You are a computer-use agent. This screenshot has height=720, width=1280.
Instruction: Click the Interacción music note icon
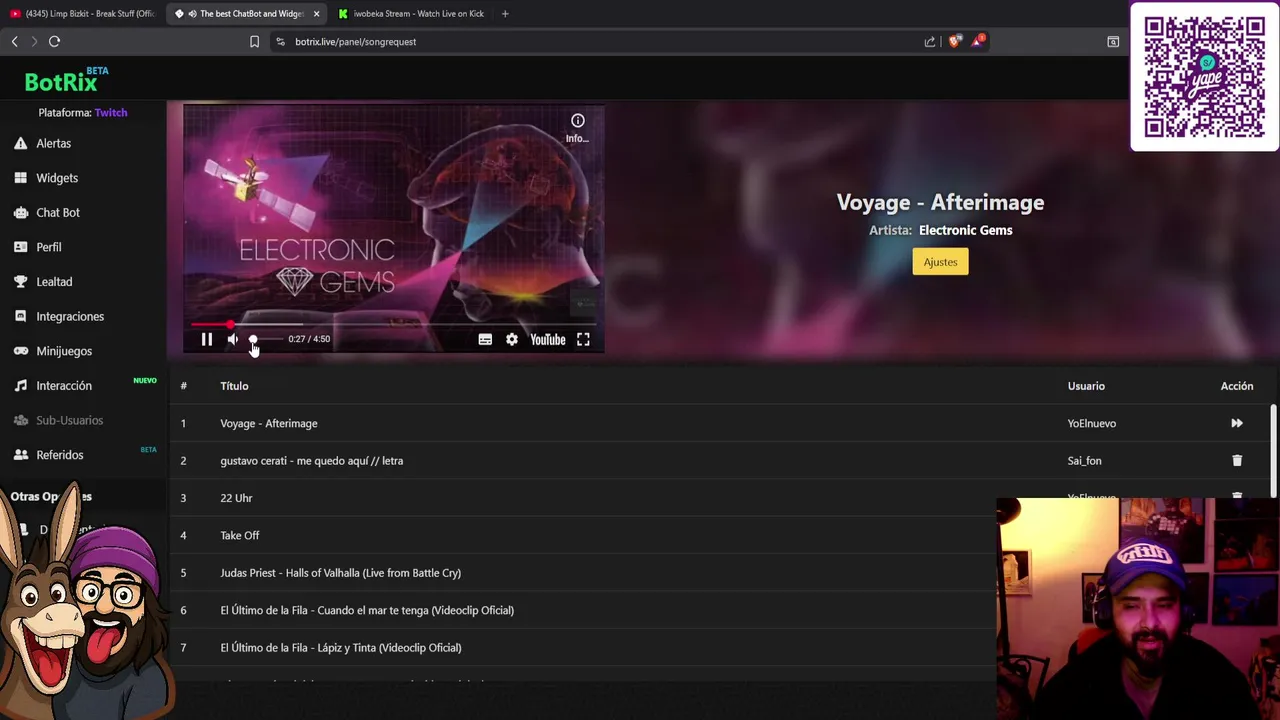pyautogui.click(x=20, y=386)
